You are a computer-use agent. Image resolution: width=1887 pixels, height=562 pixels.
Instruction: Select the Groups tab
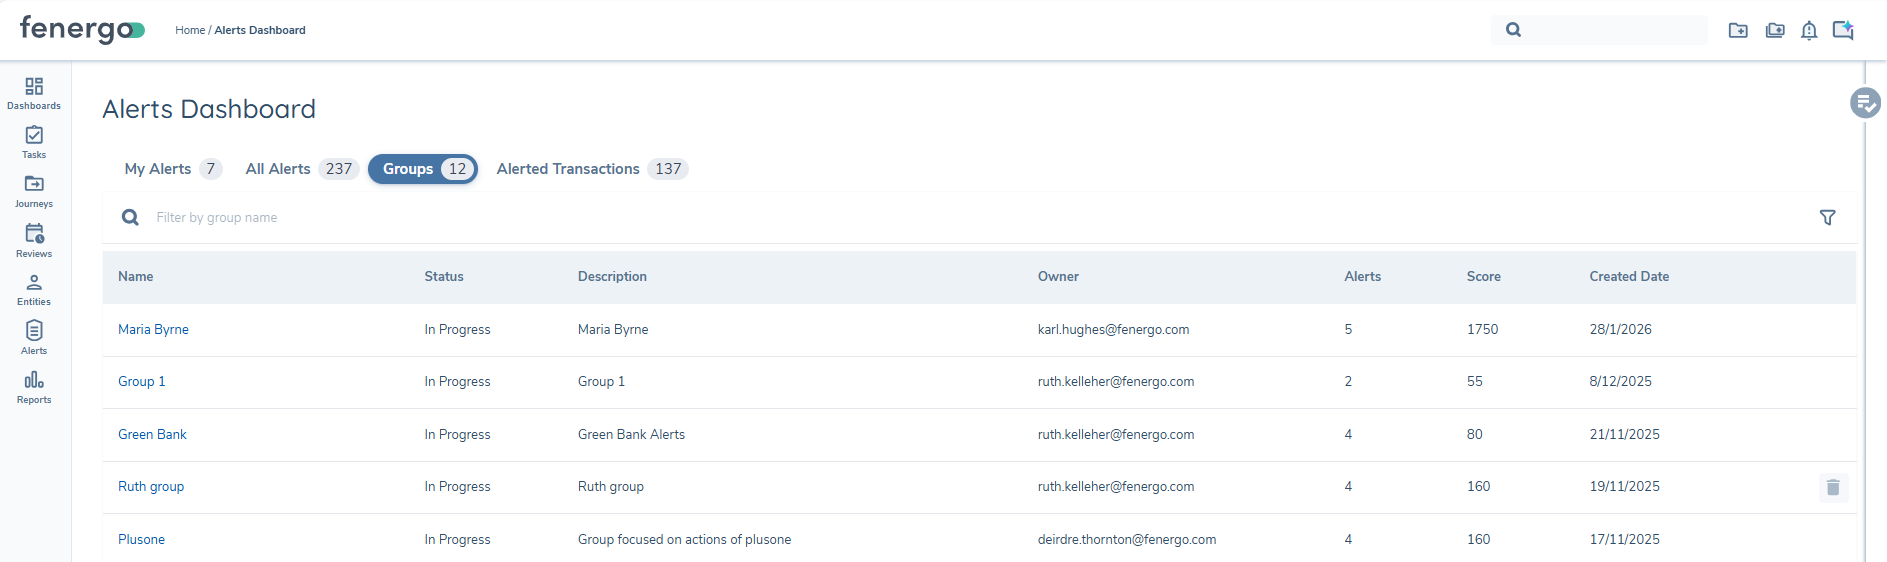(x=423, y=169)
